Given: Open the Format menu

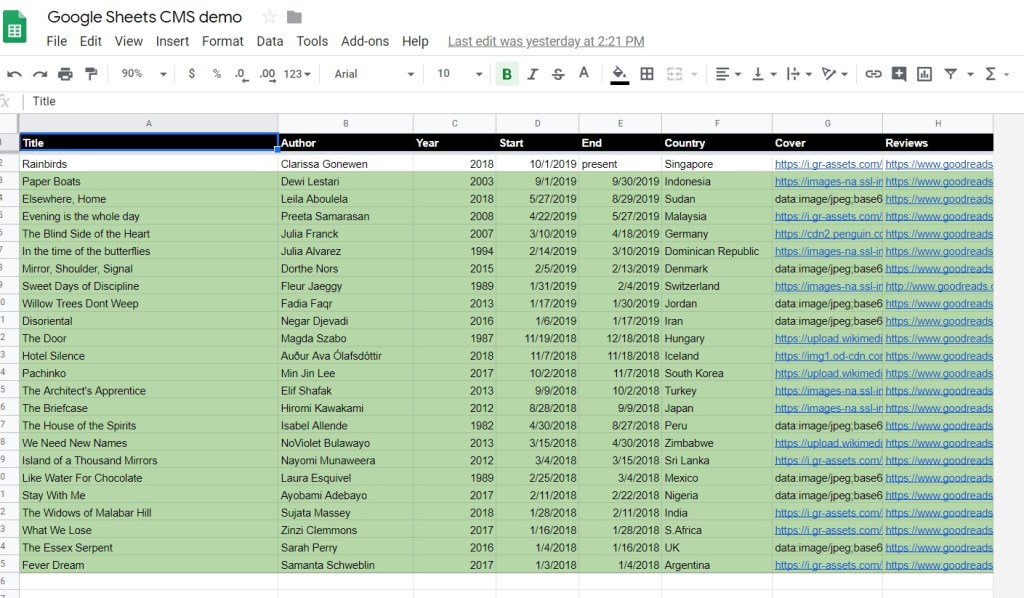Looking at the screenshot, I should click(222, 41).
